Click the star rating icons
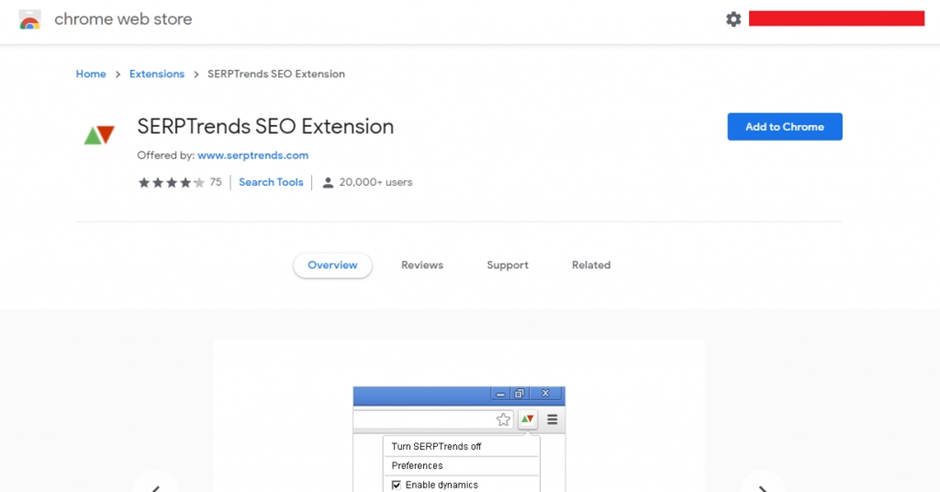Viewport: 940px width, 492px height. 171,182
